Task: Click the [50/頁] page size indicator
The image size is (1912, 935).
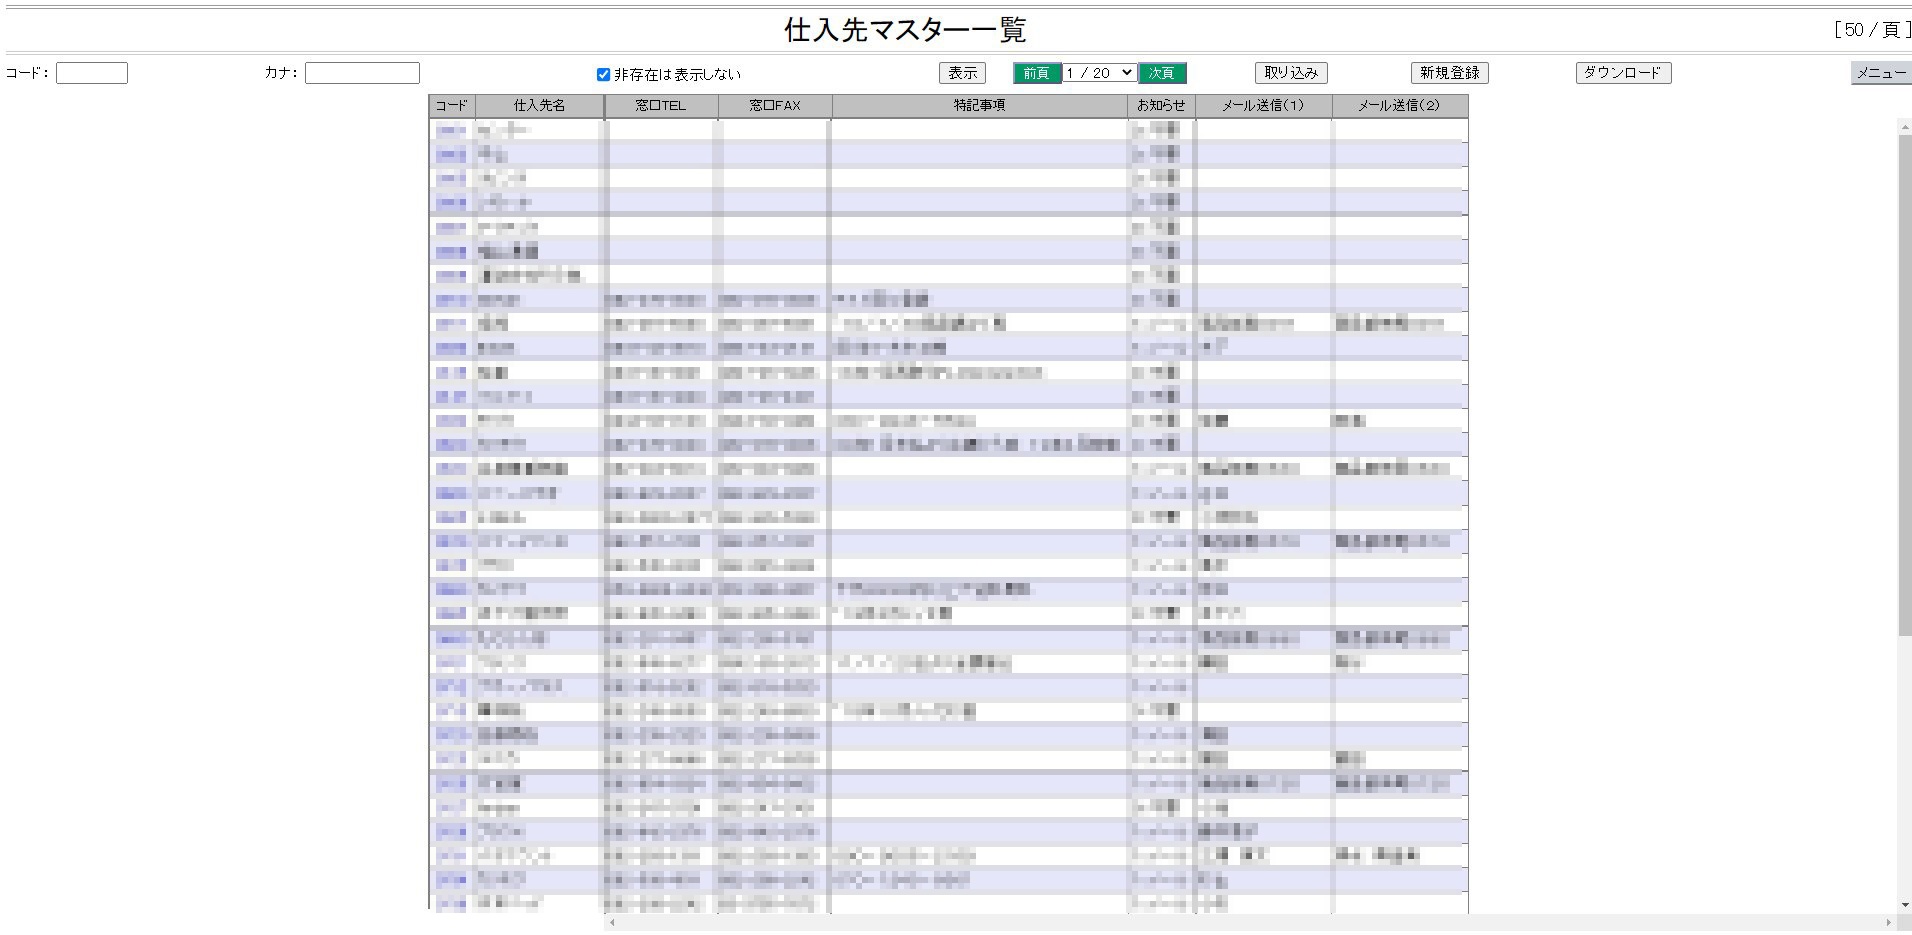Action: tap(1871, 30)
